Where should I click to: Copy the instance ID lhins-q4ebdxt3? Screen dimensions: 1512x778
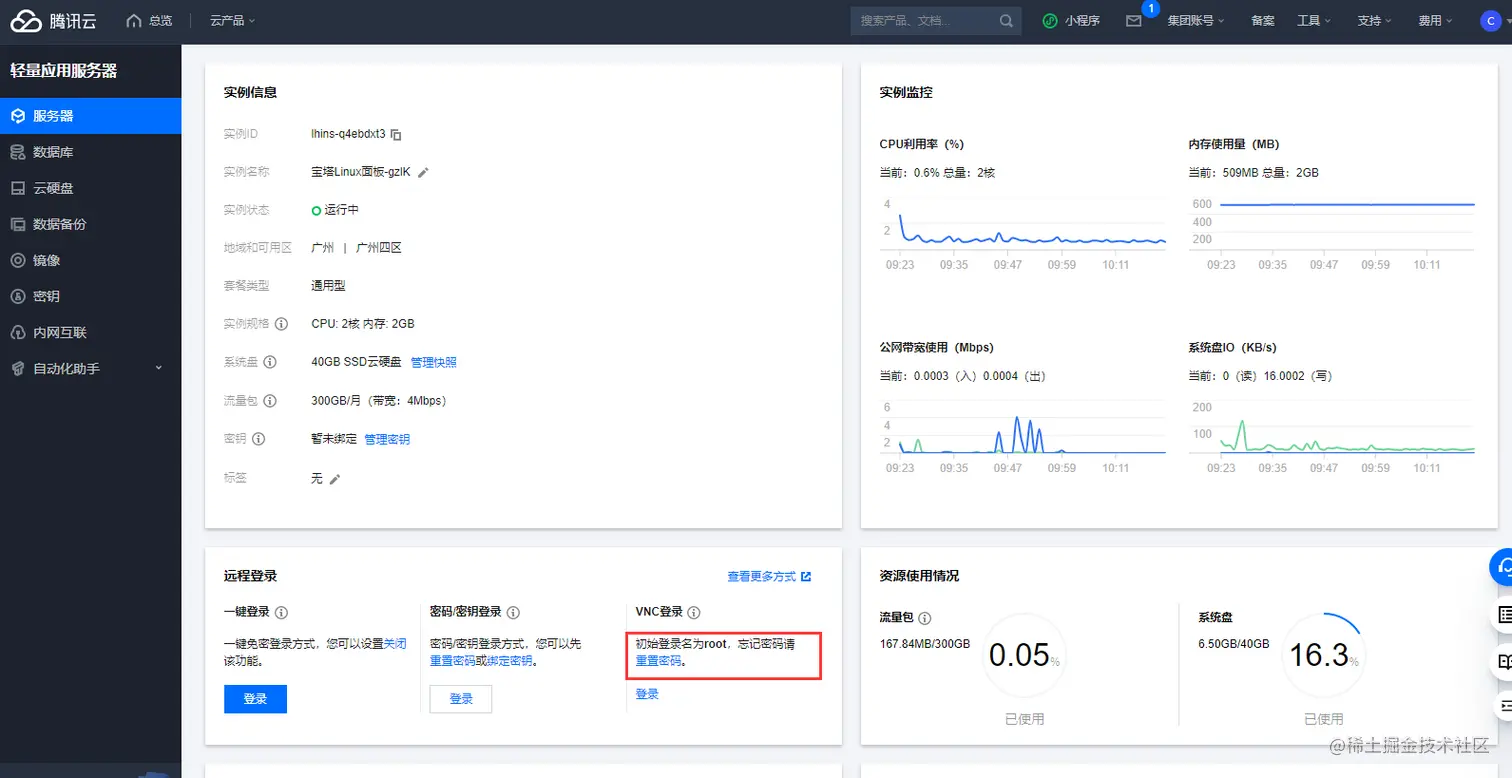396,134
